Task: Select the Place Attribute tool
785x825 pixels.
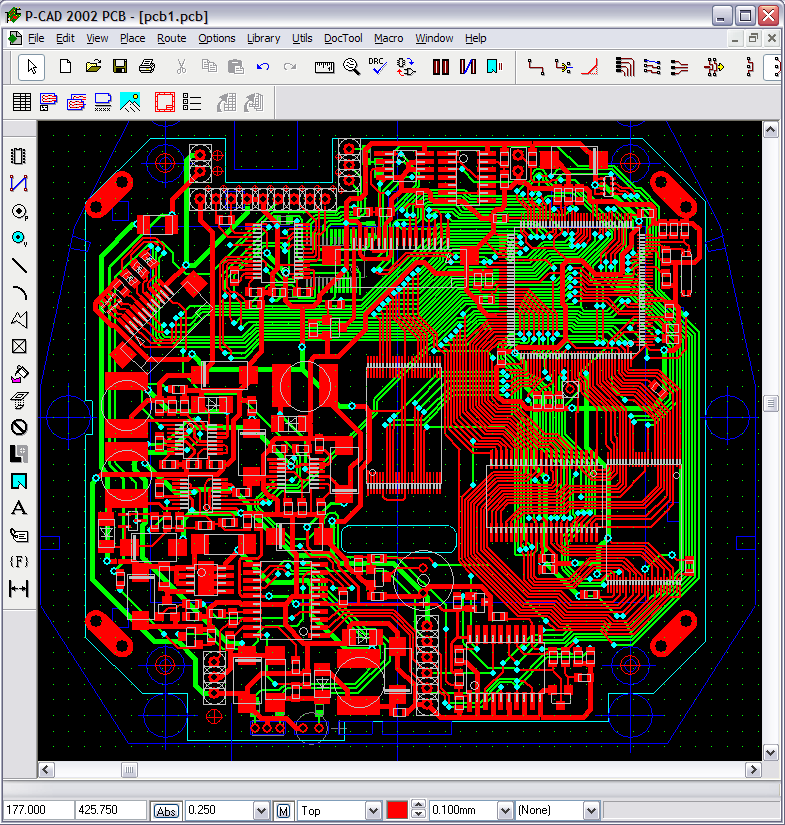Action: tap(19, 535)
